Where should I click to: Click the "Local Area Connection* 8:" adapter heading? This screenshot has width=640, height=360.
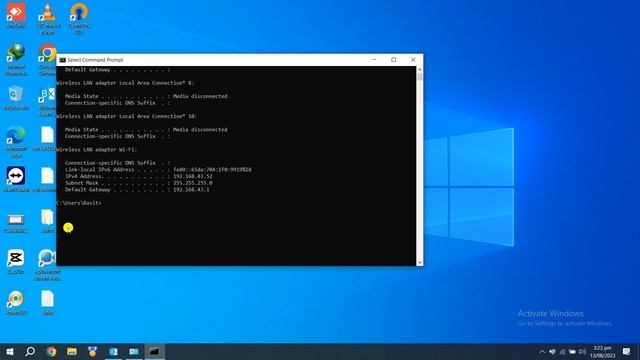click(x=125, y=83)
